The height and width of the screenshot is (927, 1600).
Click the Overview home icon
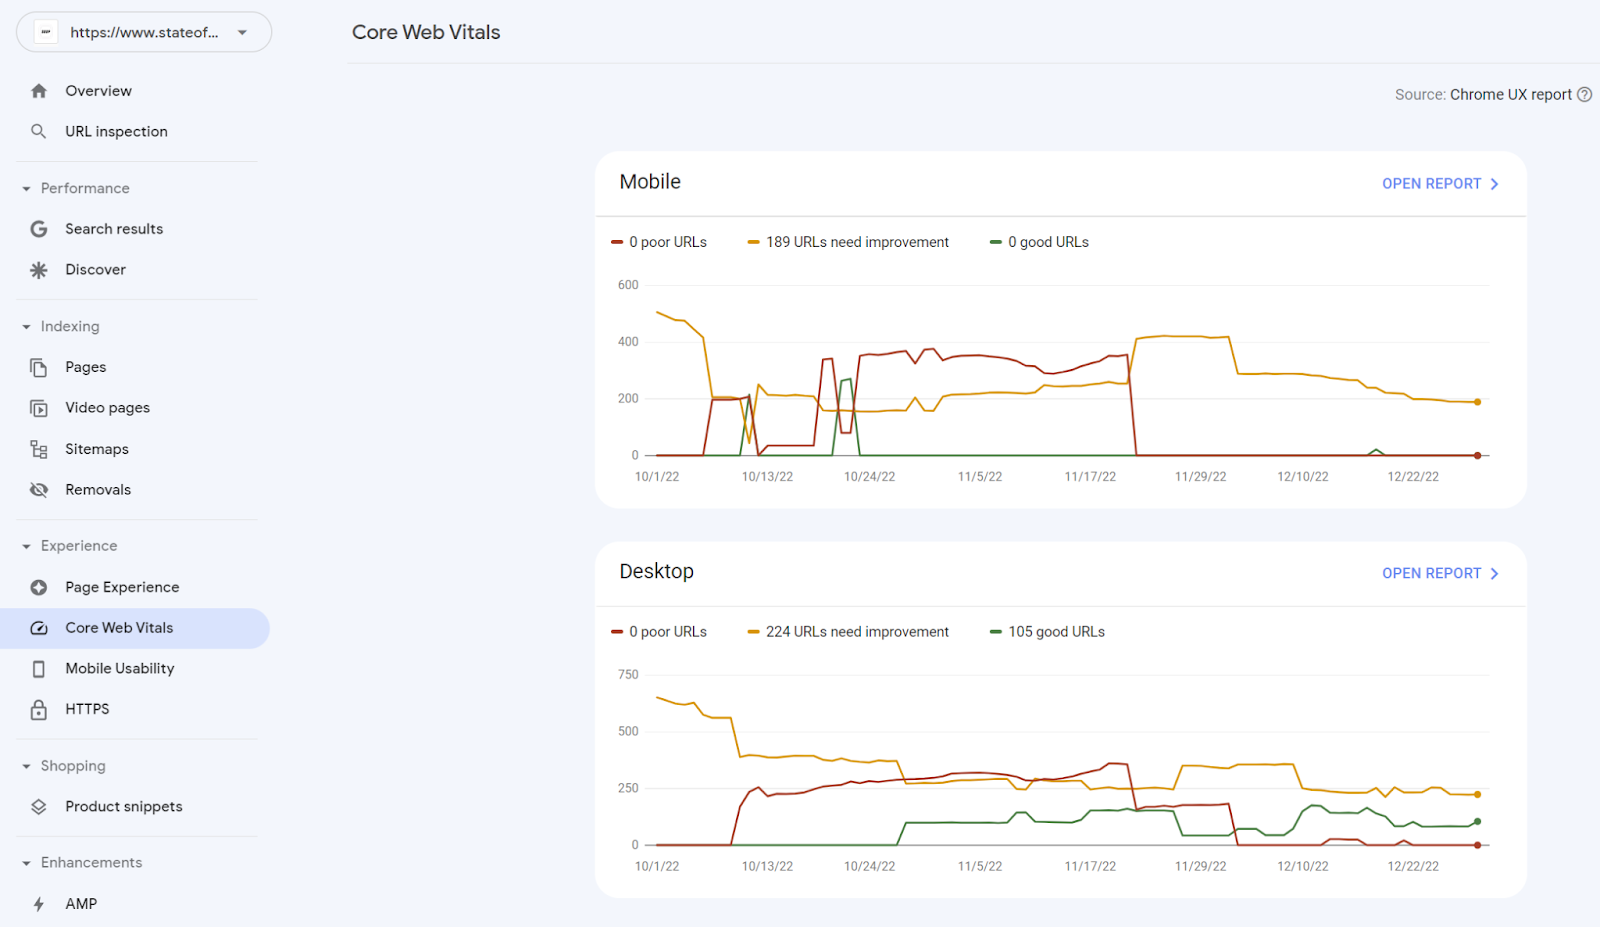[x=39, y=91]
